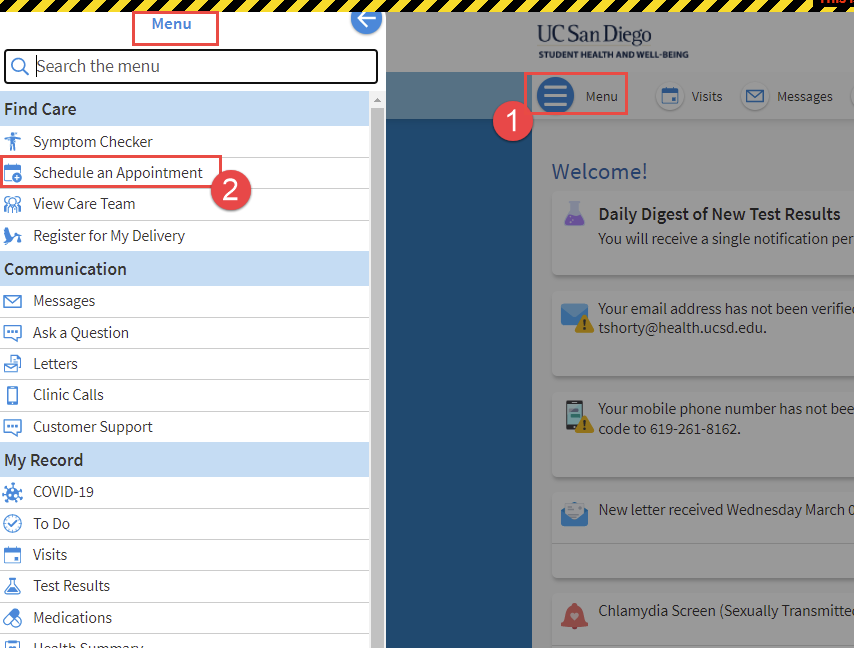Image resolution: width=854 pixels, height=648 pixels.
Task: Click the magnifier icon in the menu search box
Action: coord(20,66)
